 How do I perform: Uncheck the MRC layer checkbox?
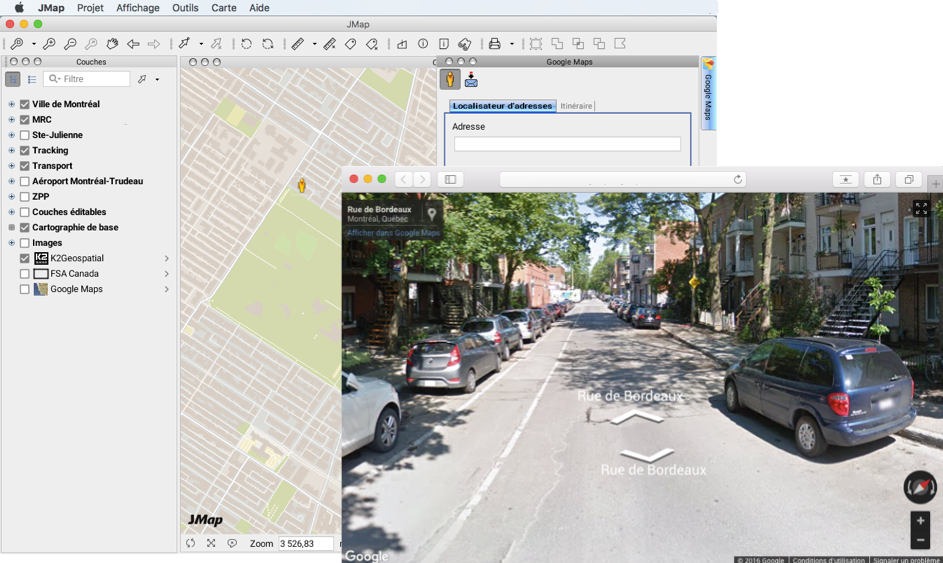point(25,120)
